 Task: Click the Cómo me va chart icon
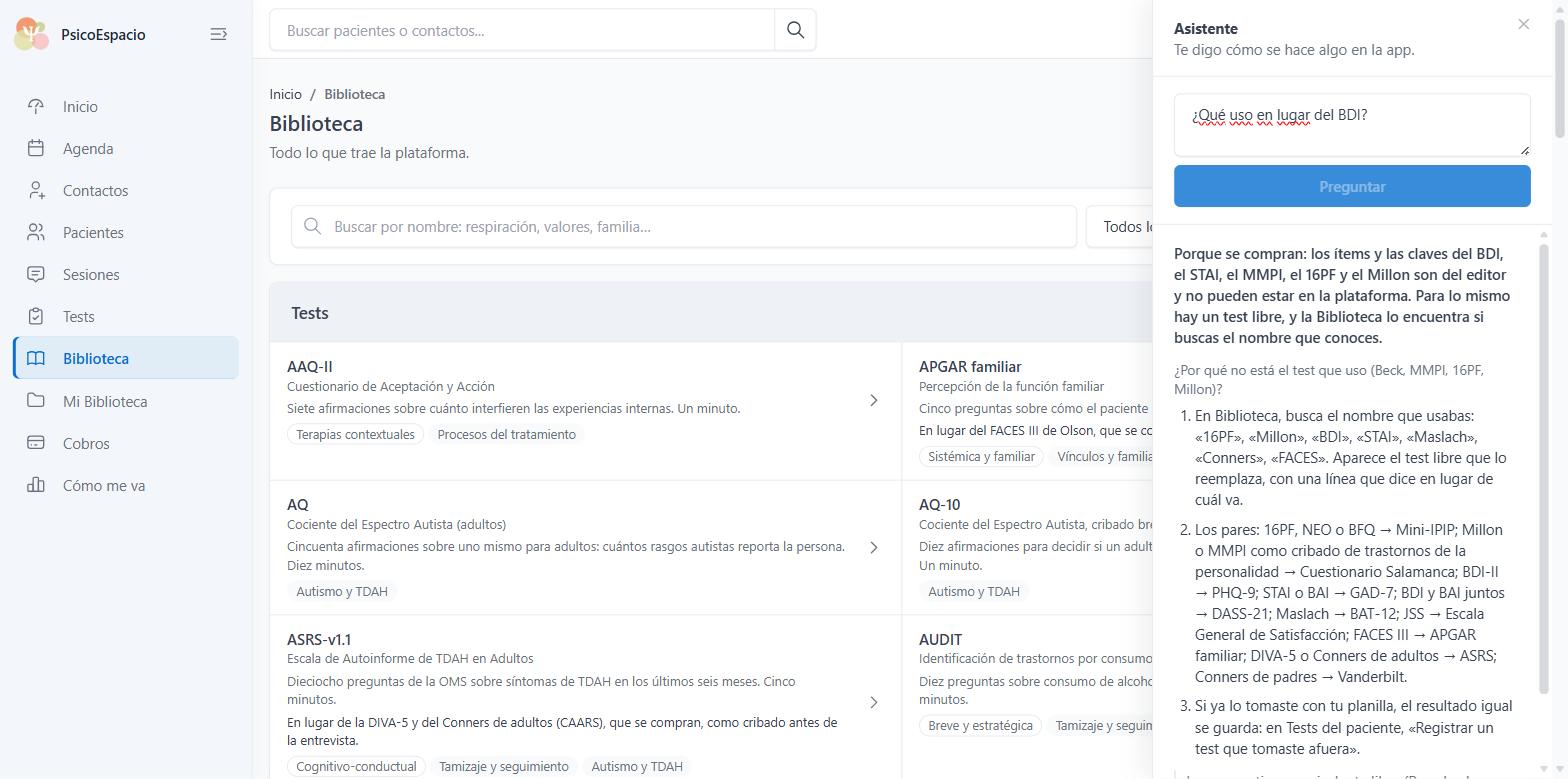click(x=36, y=485)
